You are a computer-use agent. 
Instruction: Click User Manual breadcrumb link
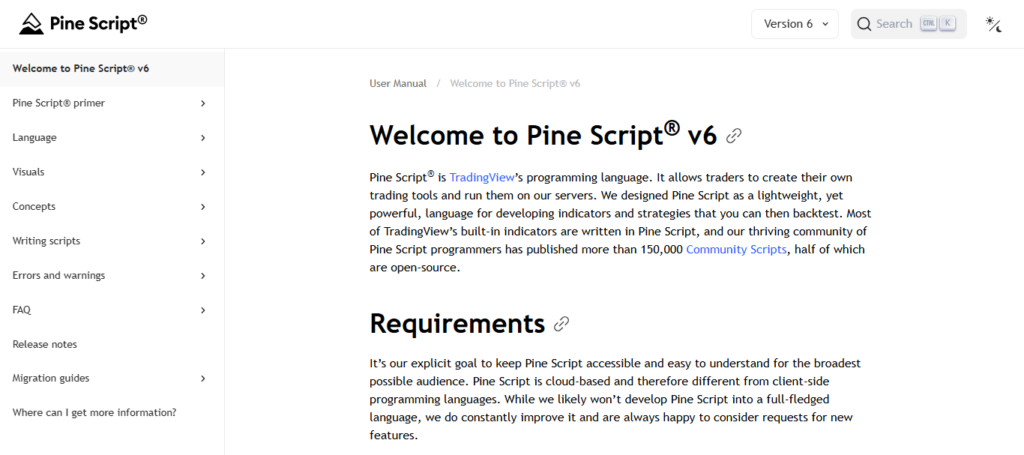coord(398,84)
